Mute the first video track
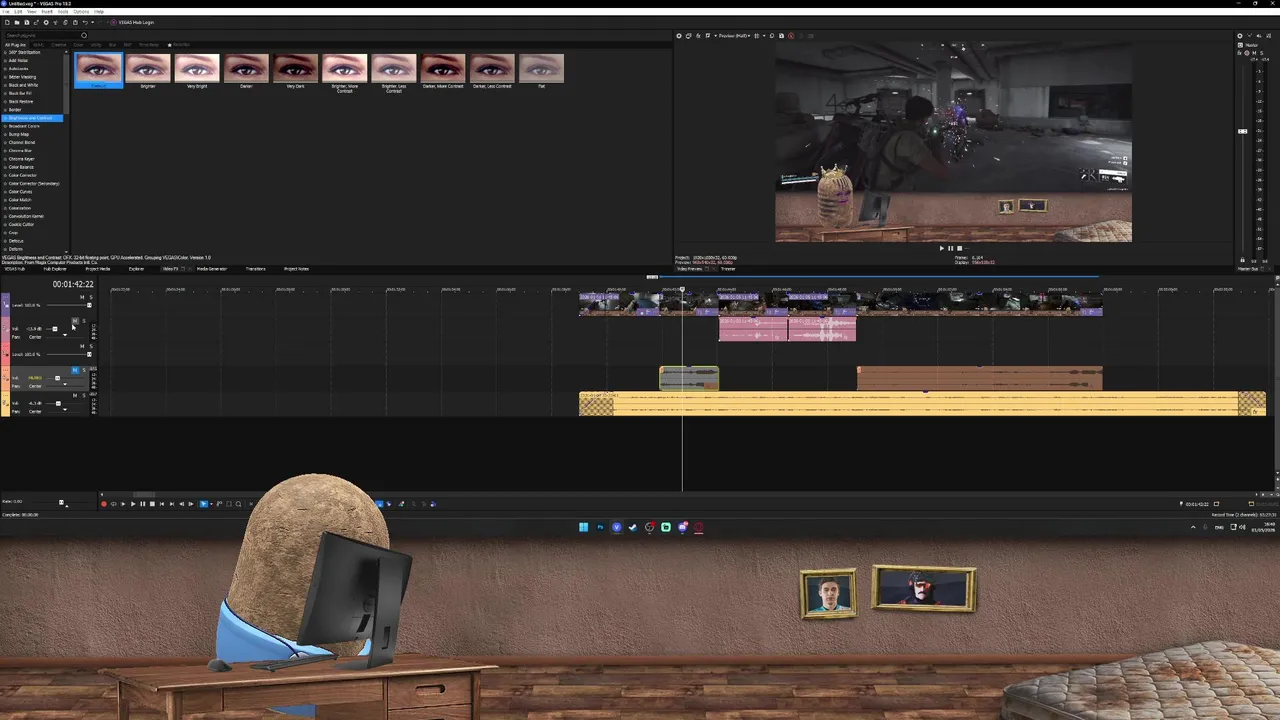 point(82,297)
